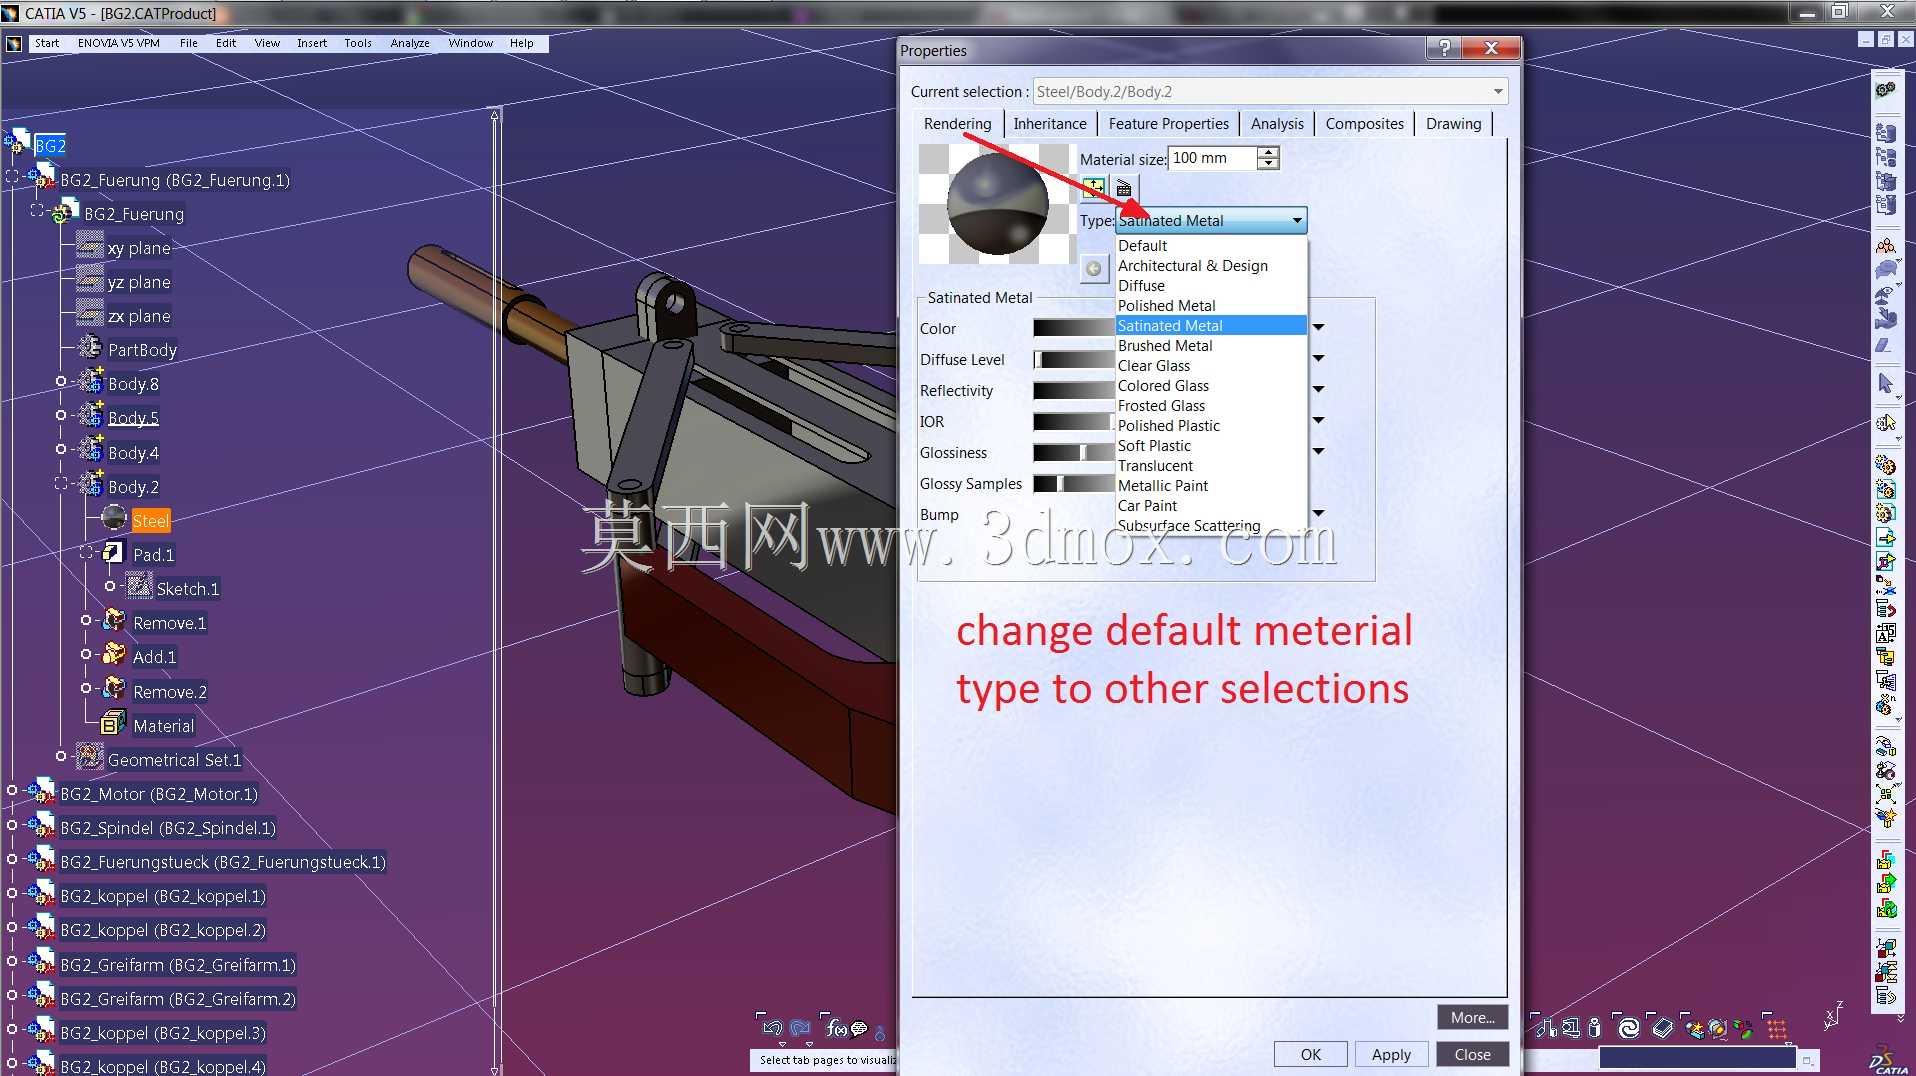Viewport: 1916px width, 1076px height.
Task: Click the material mapping icon under Material size
Action: click(1093, 187)
